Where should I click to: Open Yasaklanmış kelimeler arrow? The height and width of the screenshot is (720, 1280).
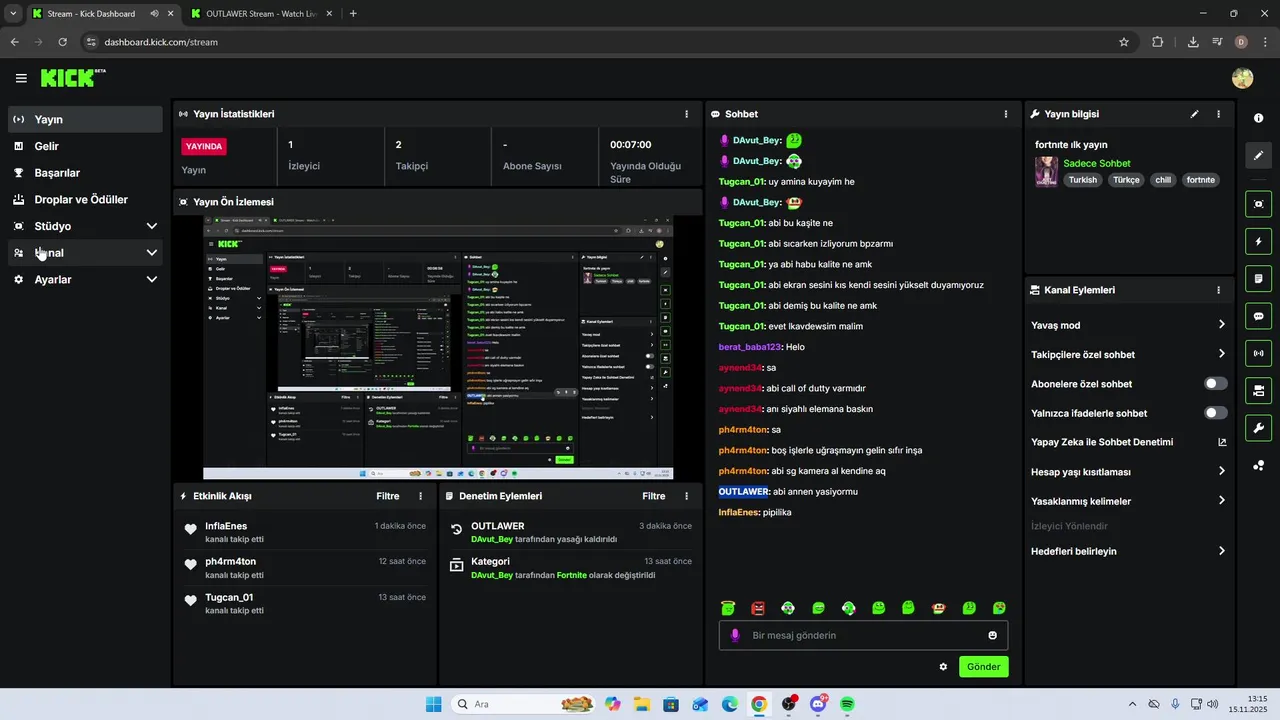[1221, 501]
